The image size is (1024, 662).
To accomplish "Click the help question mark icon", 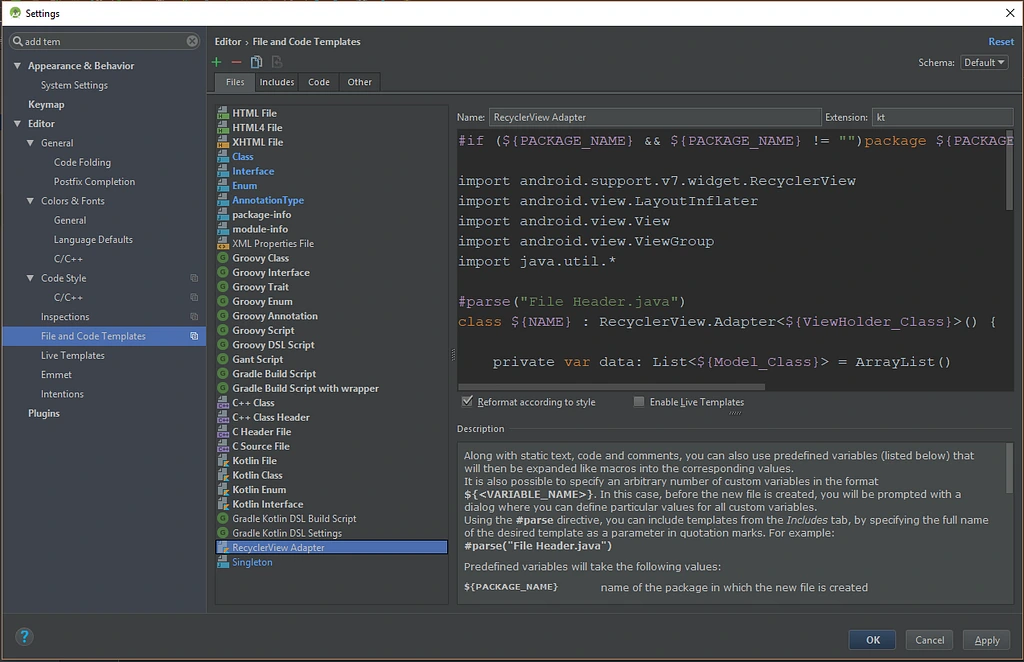I will click(x=24, y=637).
